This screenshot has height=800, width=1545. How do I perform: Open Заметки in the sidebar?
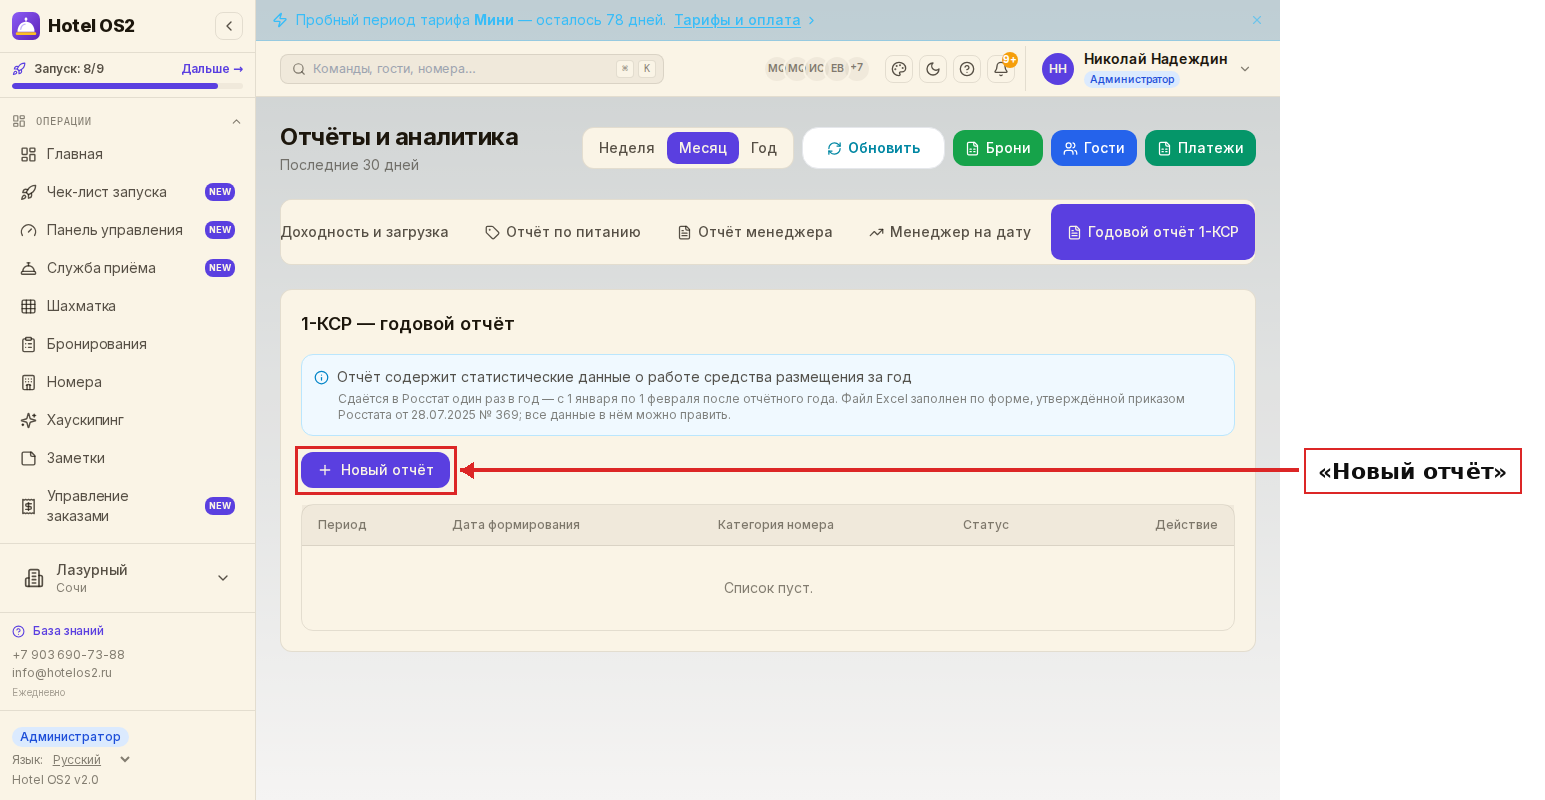coord(127,458)
